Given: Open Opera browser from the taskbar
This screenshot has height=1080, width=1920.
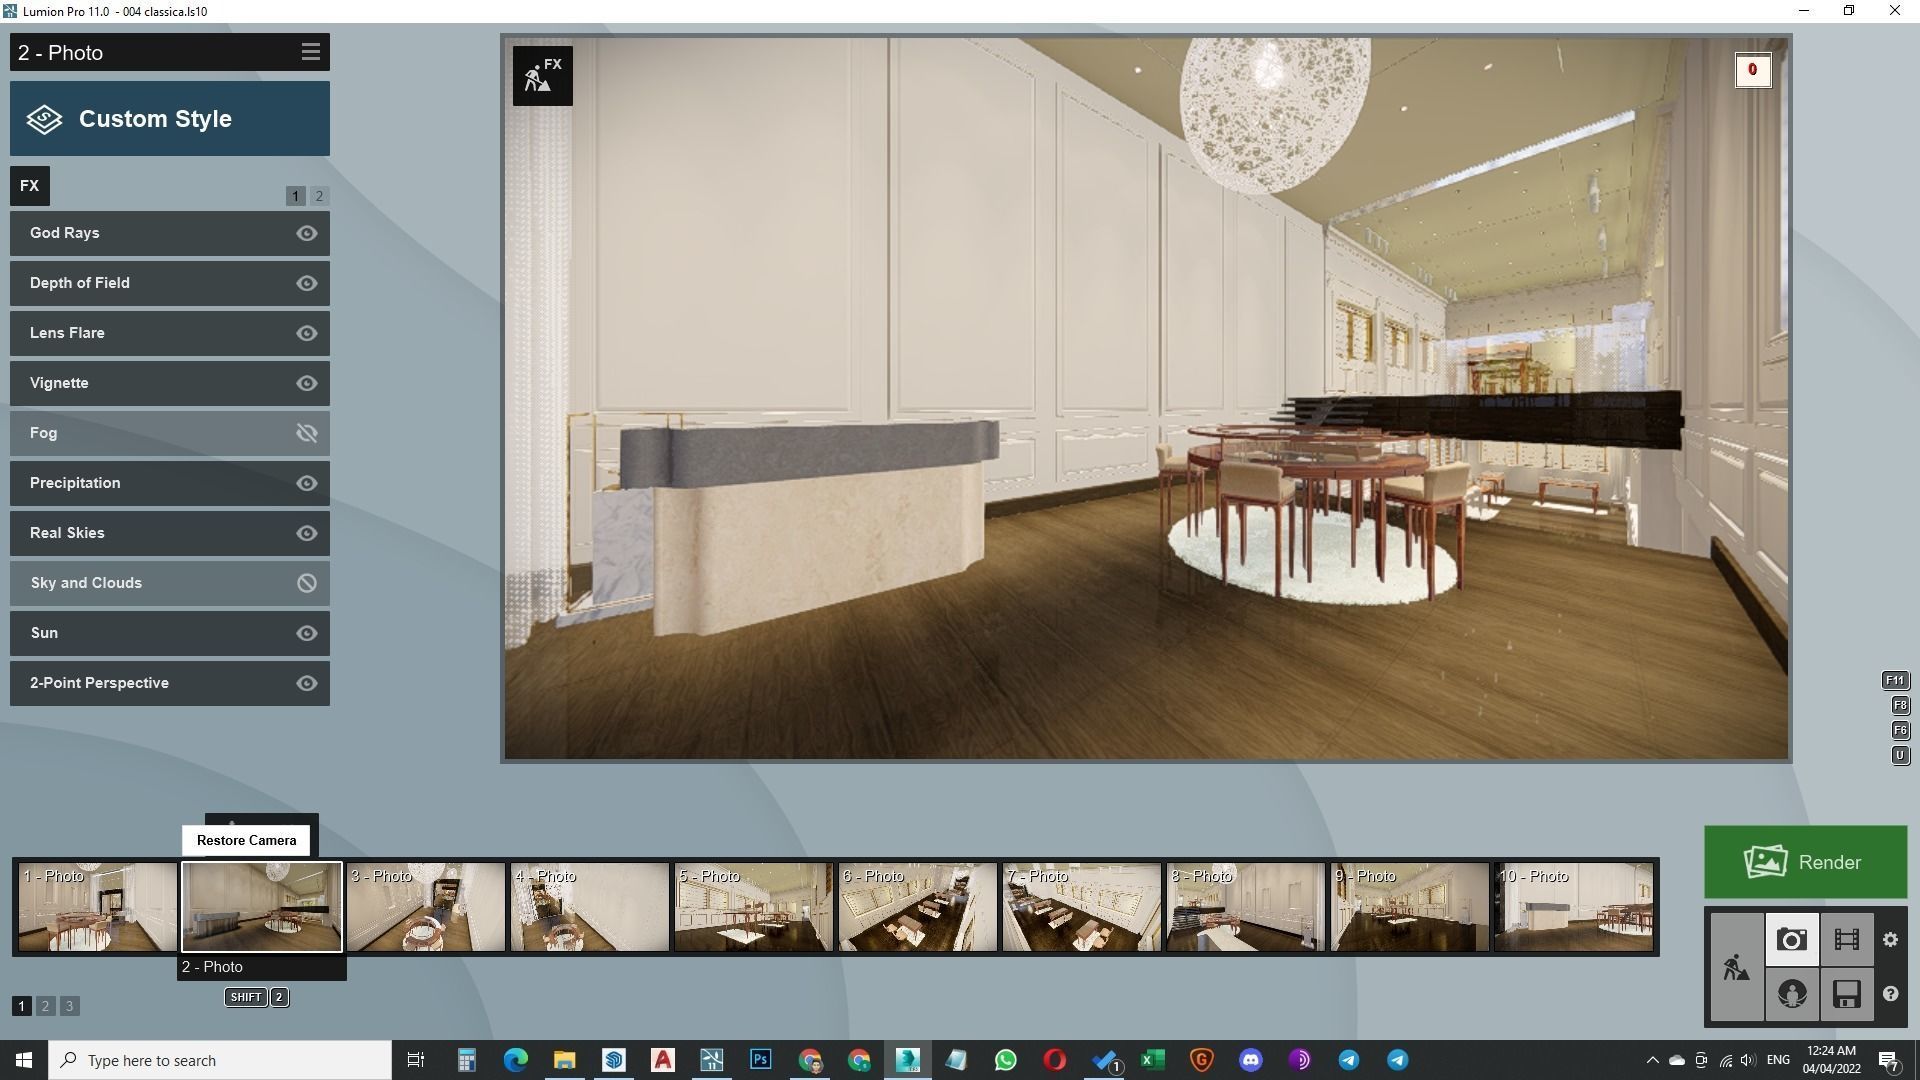Looking at the screenshot, I should (1054, 1060).
